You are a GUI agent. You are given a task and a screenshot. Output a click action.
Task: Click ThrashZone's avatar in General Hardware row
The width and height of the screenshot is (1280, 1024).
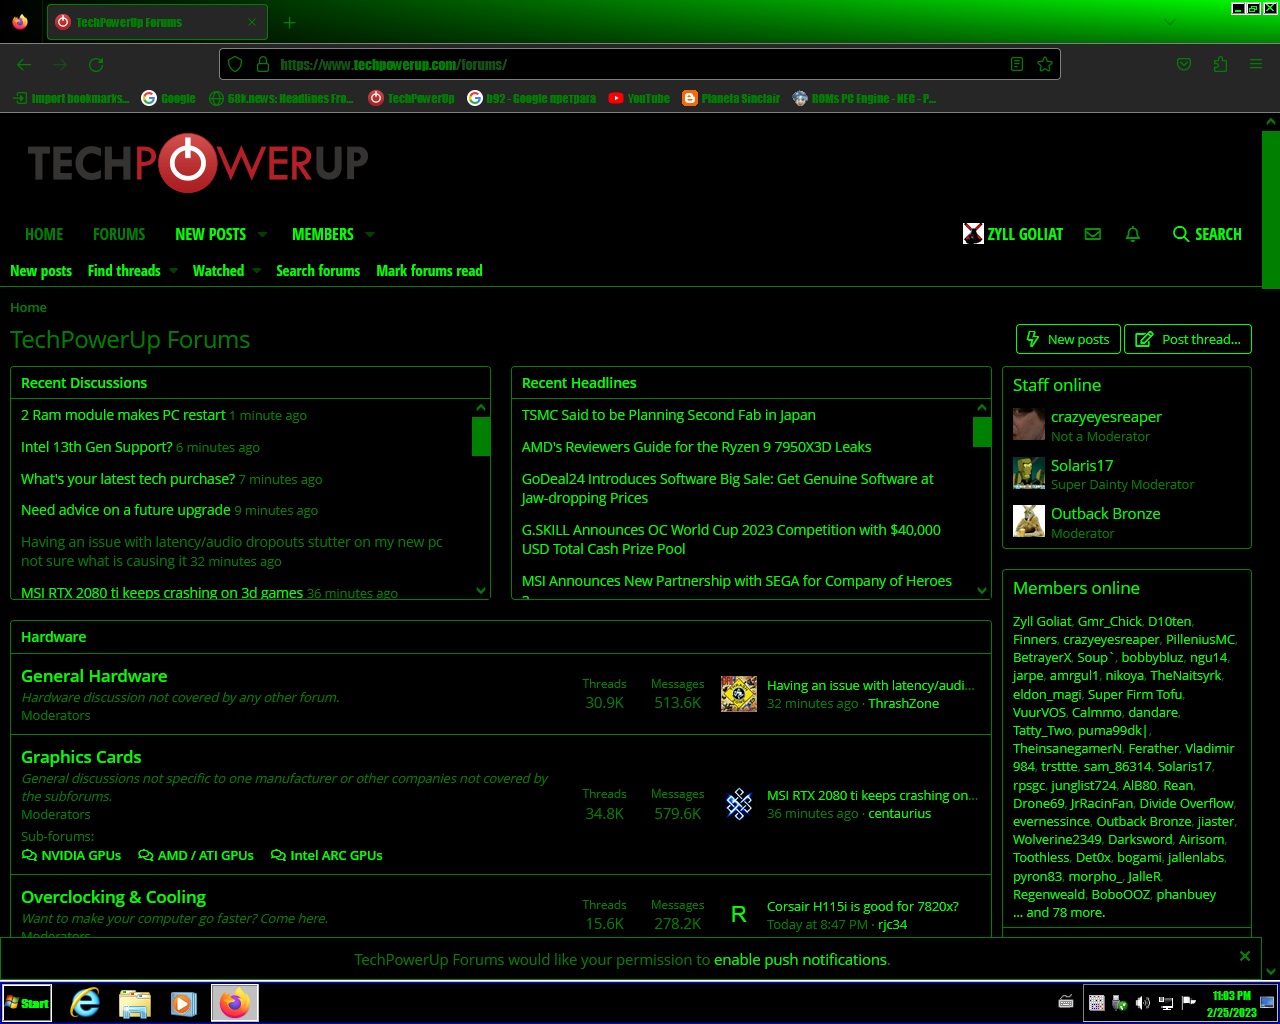(x=739, y=694)
